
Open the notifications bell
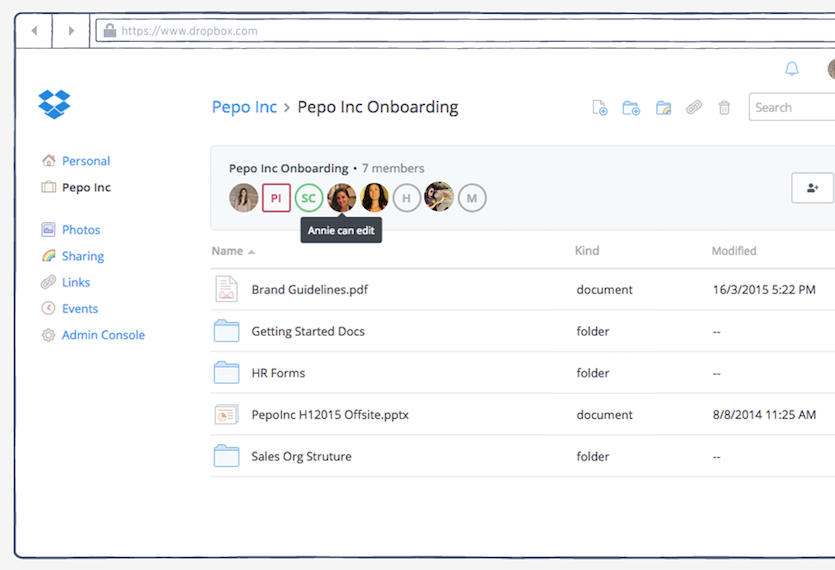point(792,69)
